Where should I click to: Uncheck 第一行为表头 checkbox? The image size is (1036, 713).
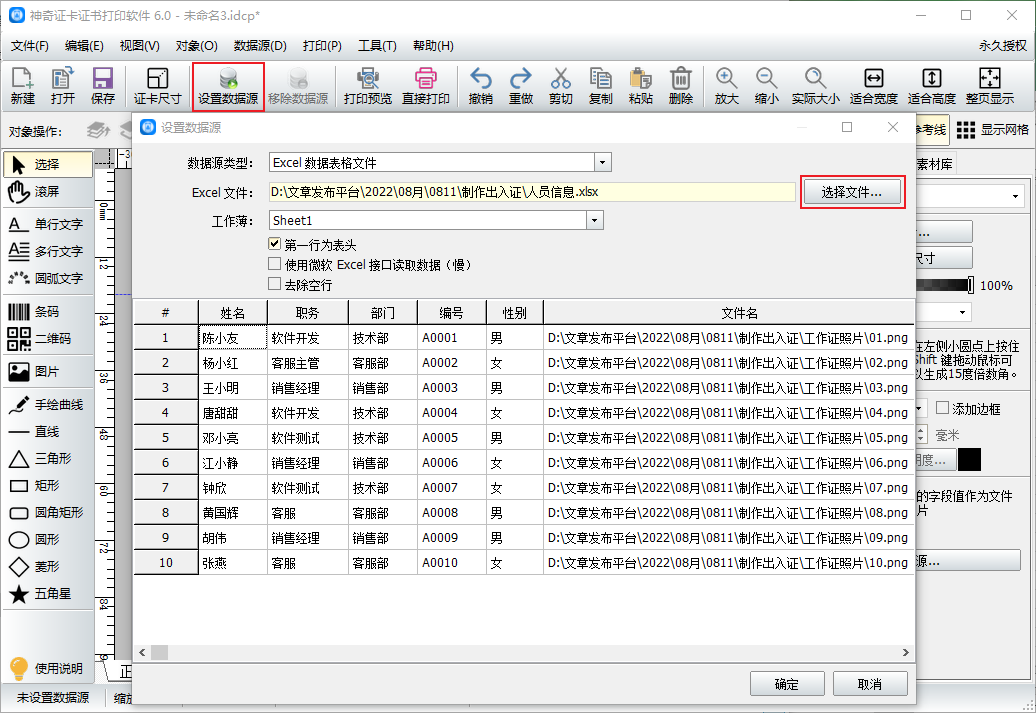275,244
